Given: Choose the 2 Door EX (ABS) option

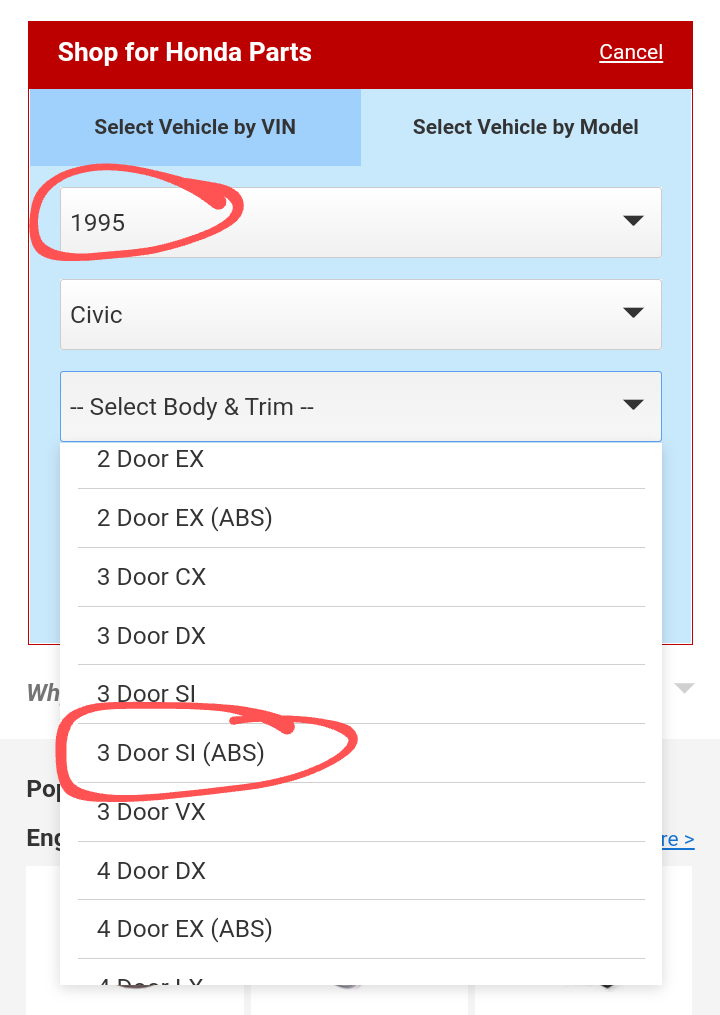Looking at the screenshot, I should point(185,518).
